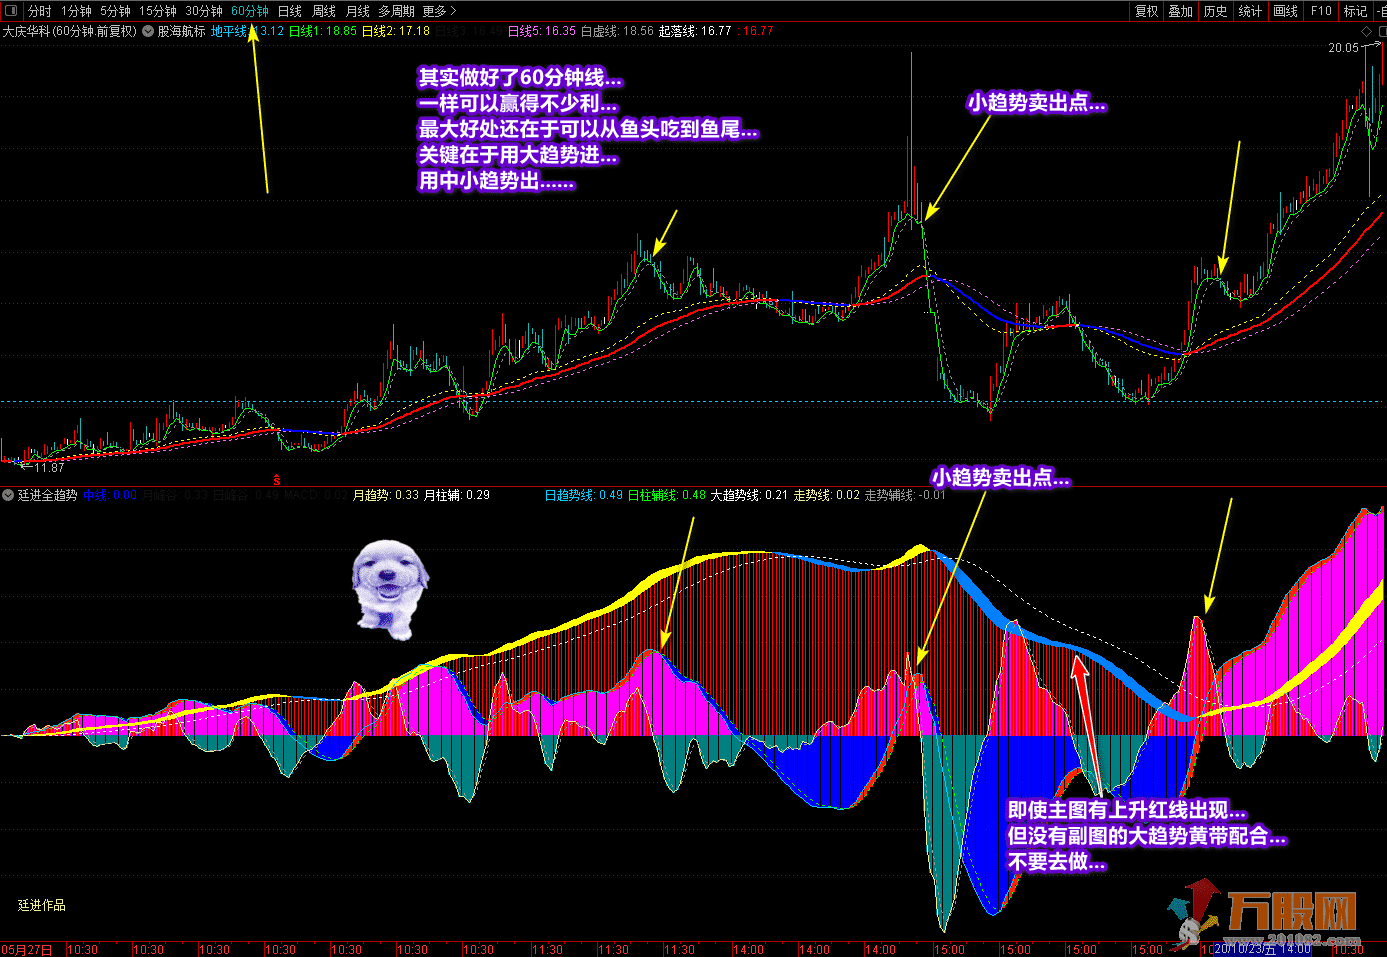This screenshot has width=1387, height=957.
Task: Switch to 分时 intraday view
Action: tap(40, 11)
